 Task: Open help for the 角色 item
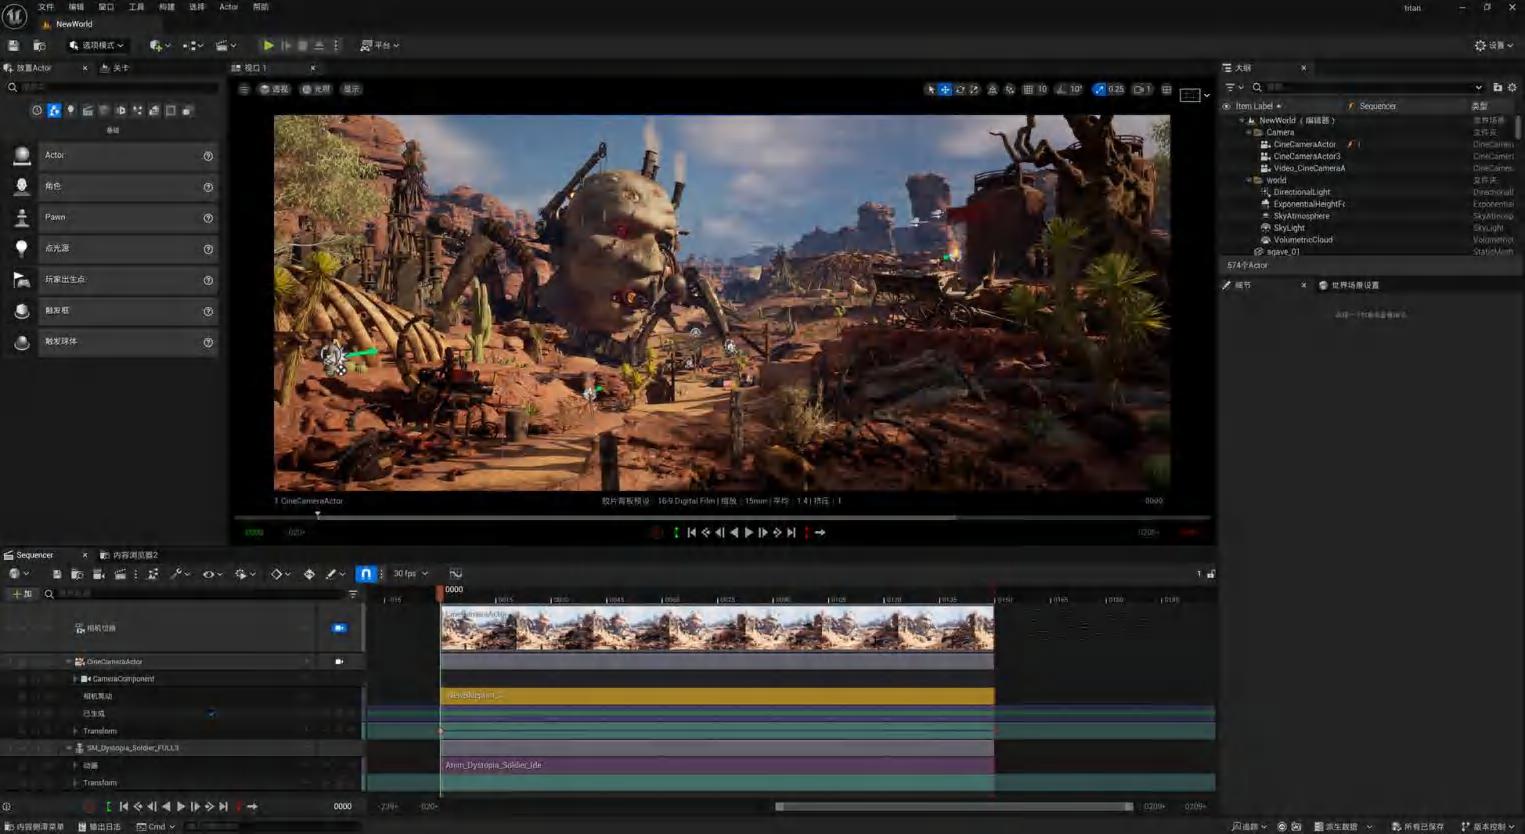point(208,187)
